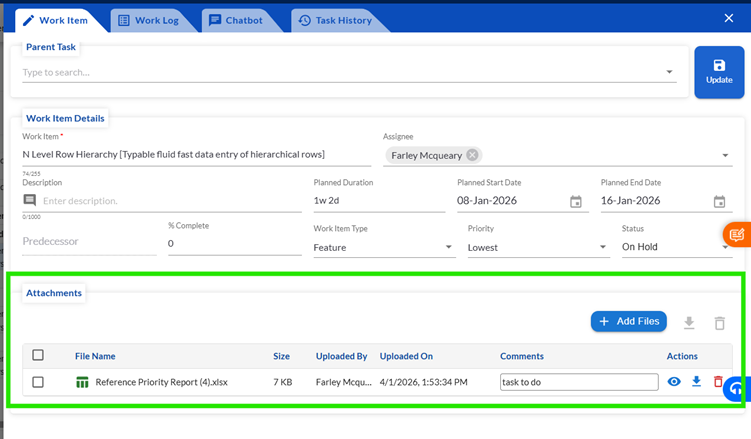This screenshot has height=439, width=751.
Task: Check the Reference Priority Report row checkbox
Action: coord(38,382)
